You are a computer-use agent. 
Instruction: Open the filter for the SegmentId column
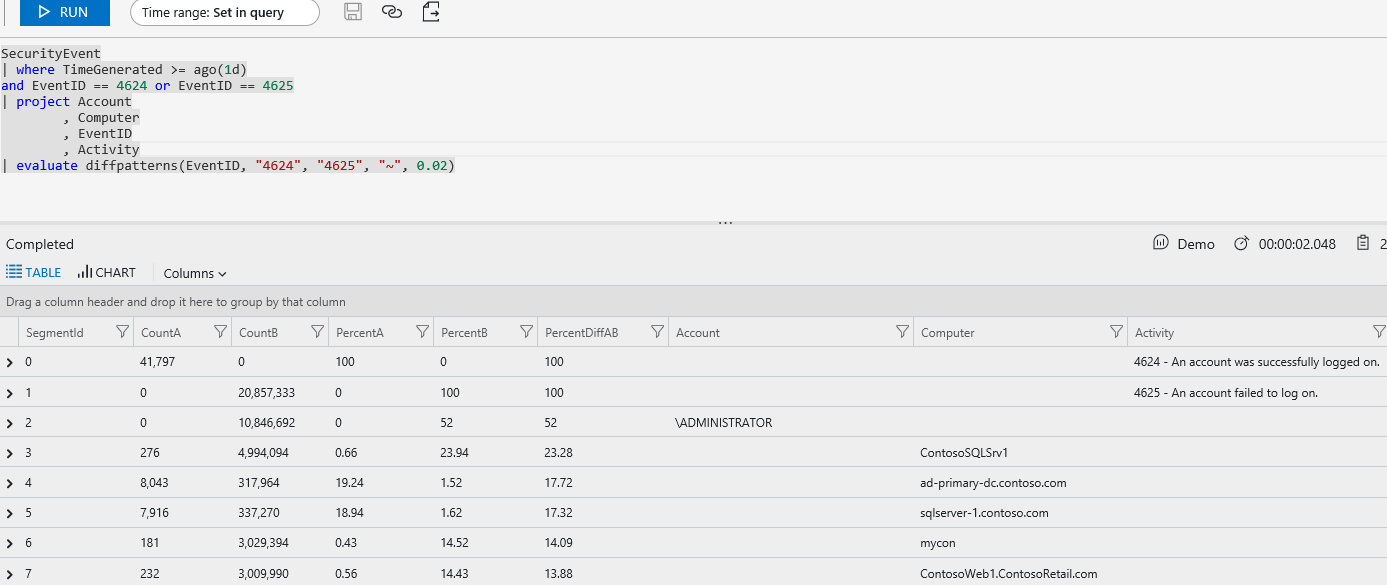[123, 332]
